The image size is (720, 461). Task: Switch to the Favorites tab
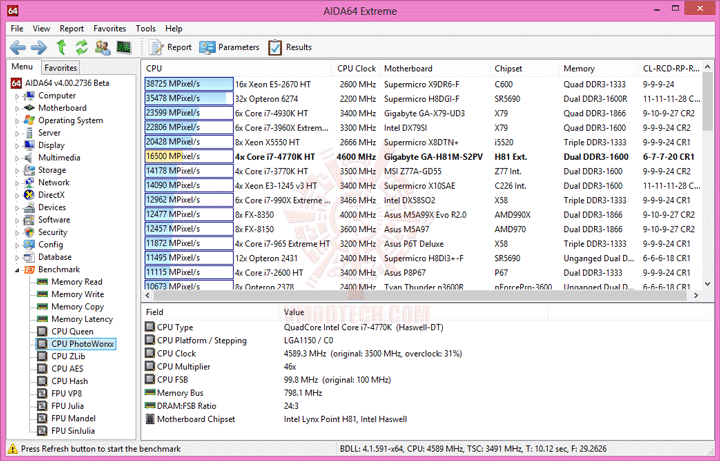click(x=60, y=67)
